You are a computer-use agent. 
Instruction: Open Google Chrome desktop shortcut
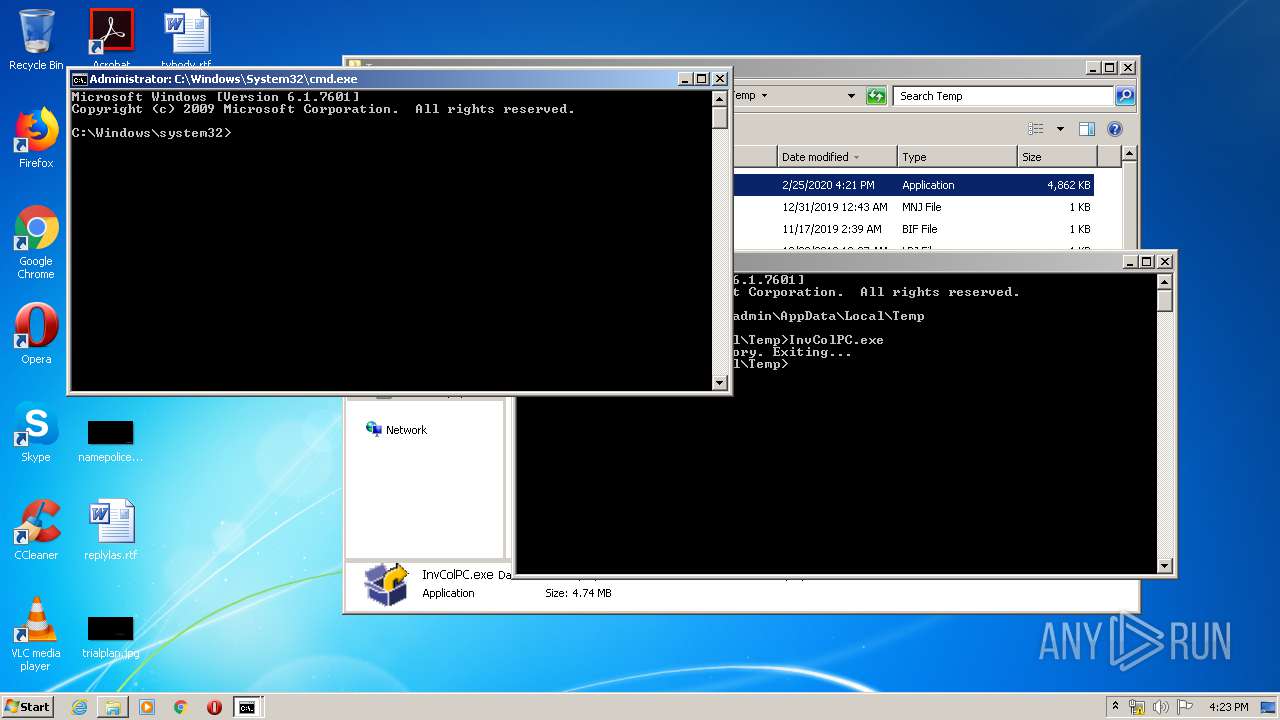[36, 242]
